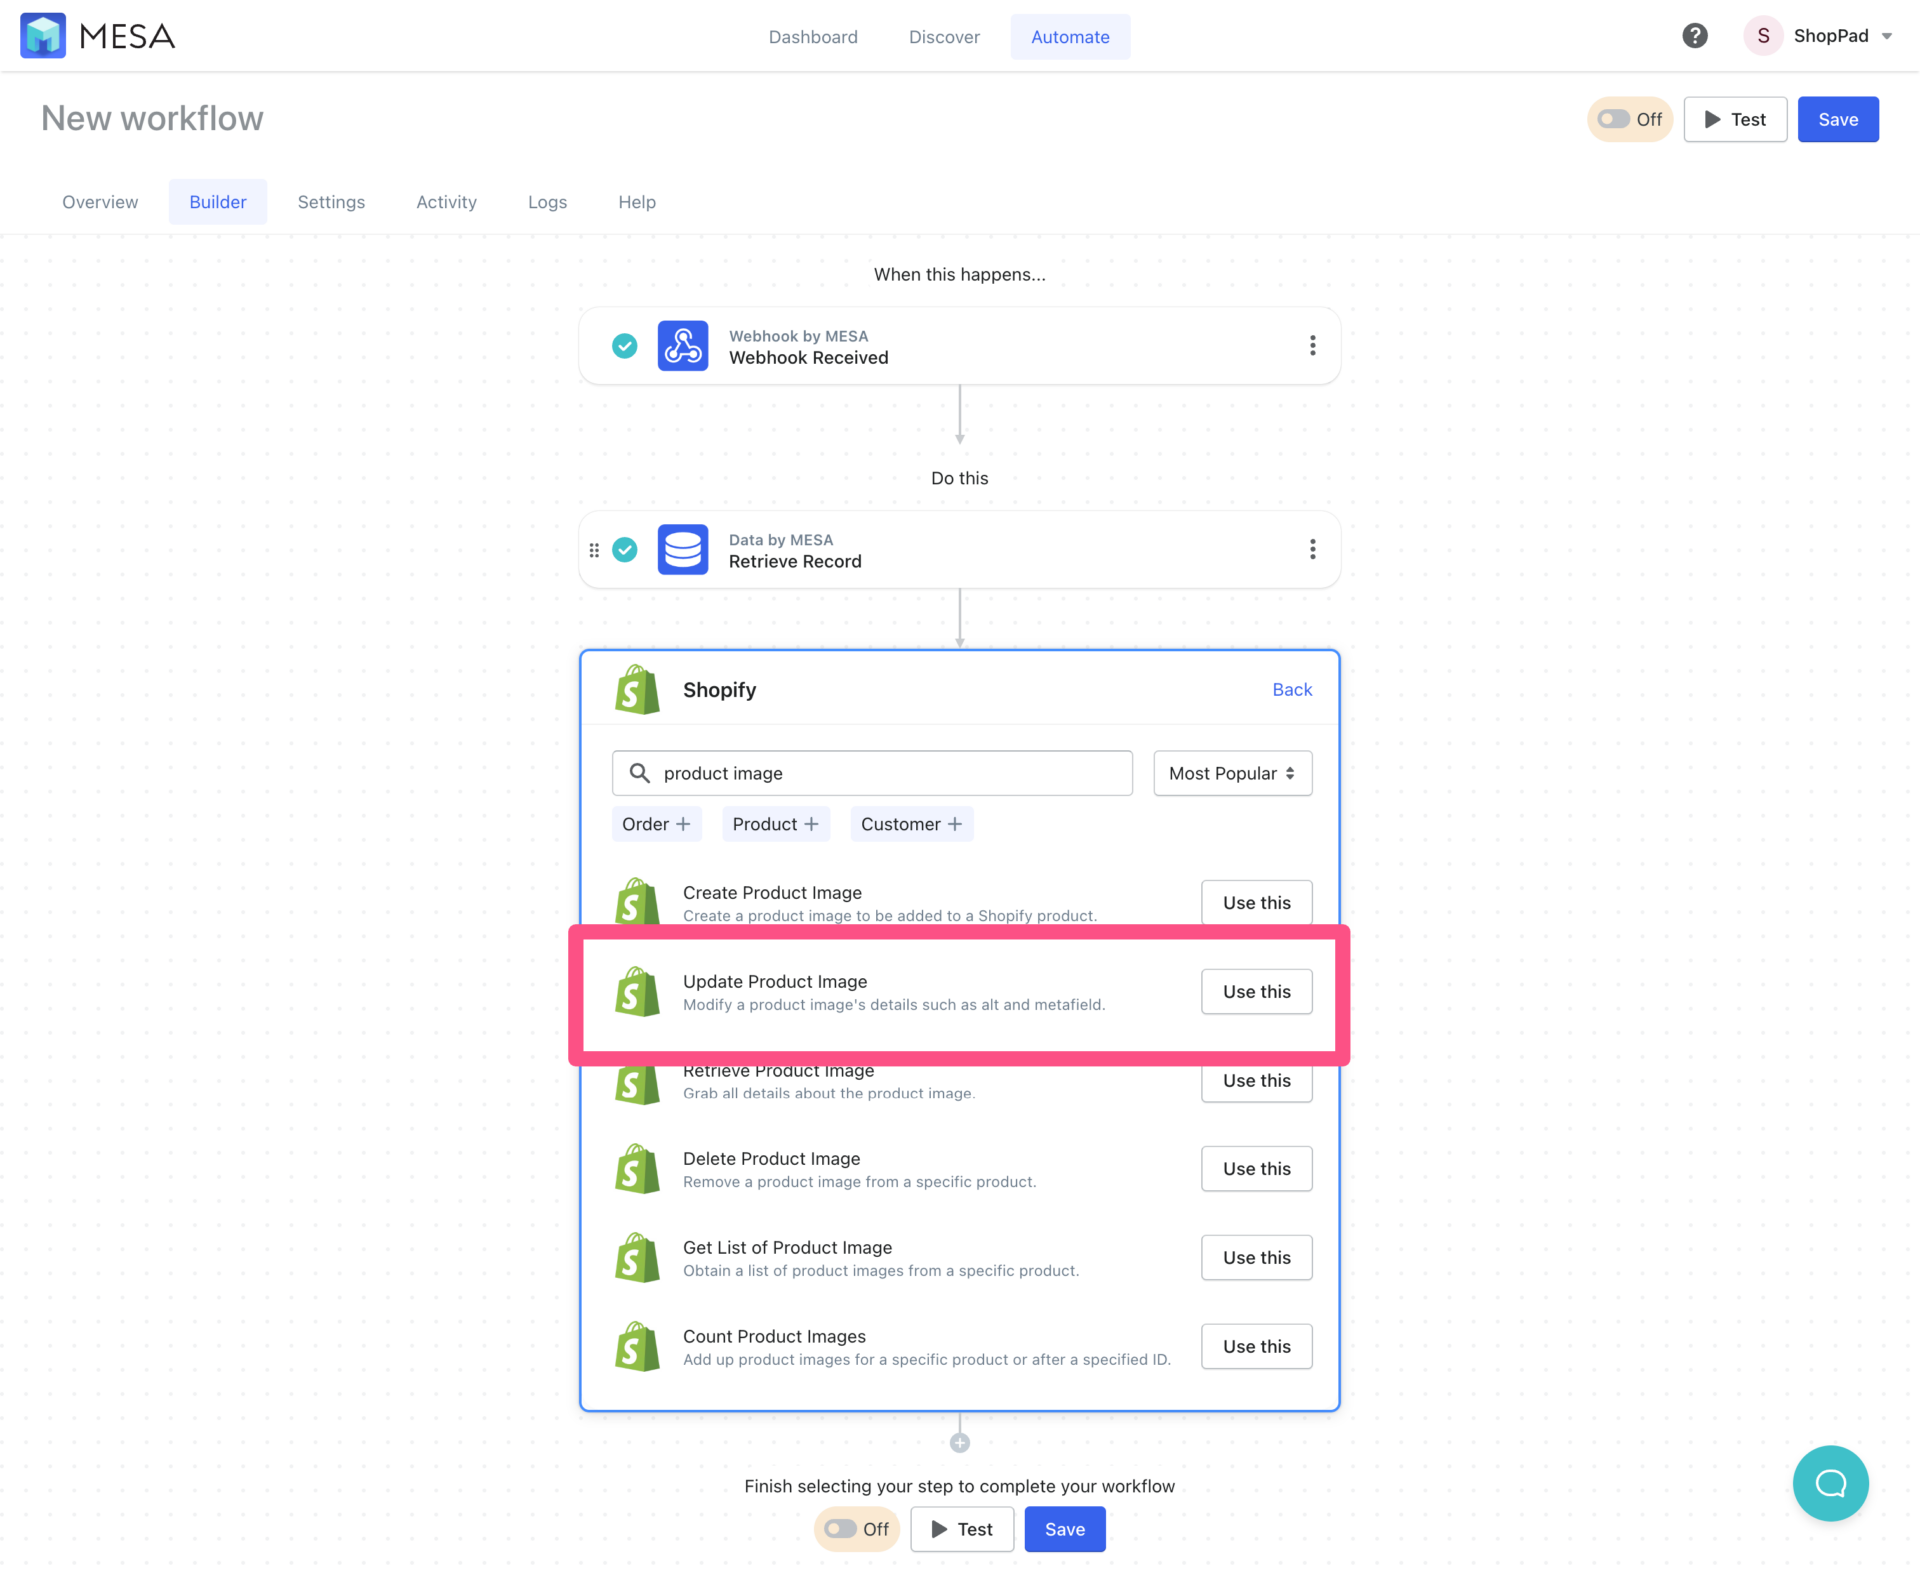Click the Back link in Shopify panel
This screenshot has width=1920, height=1573.
point(1292,689)
